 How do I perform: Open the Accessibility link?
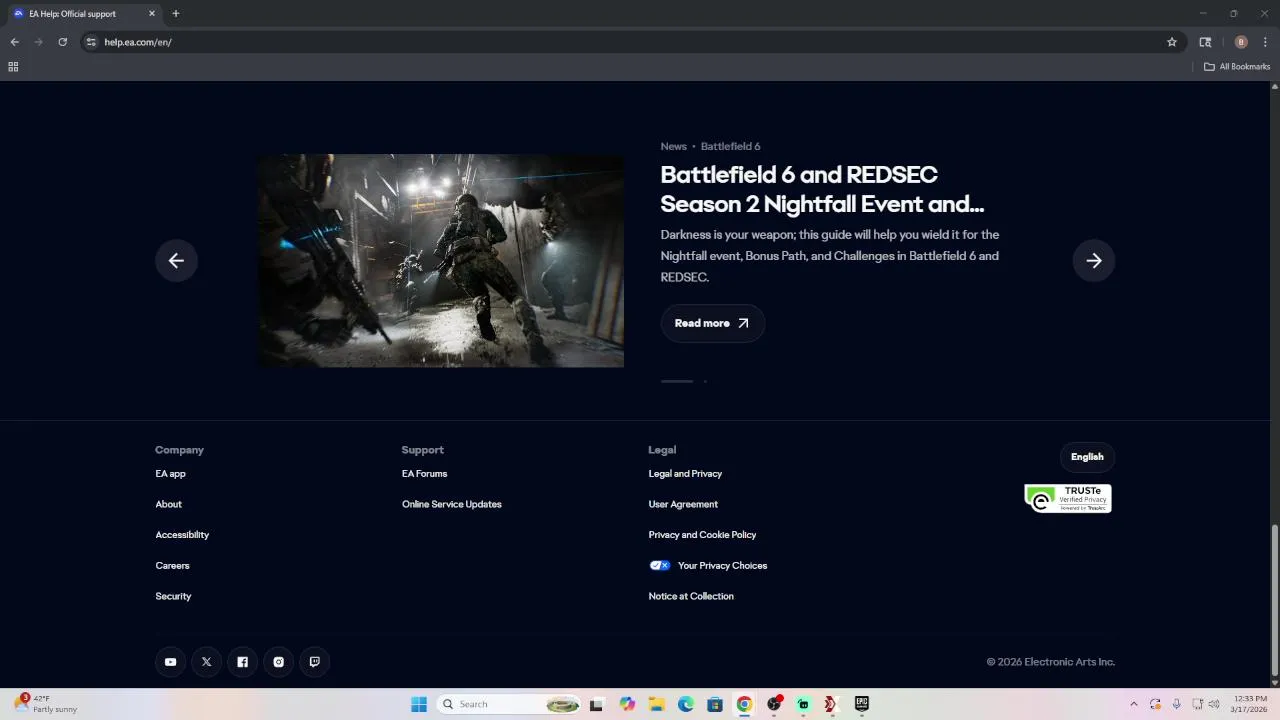[x=182, y=535]
